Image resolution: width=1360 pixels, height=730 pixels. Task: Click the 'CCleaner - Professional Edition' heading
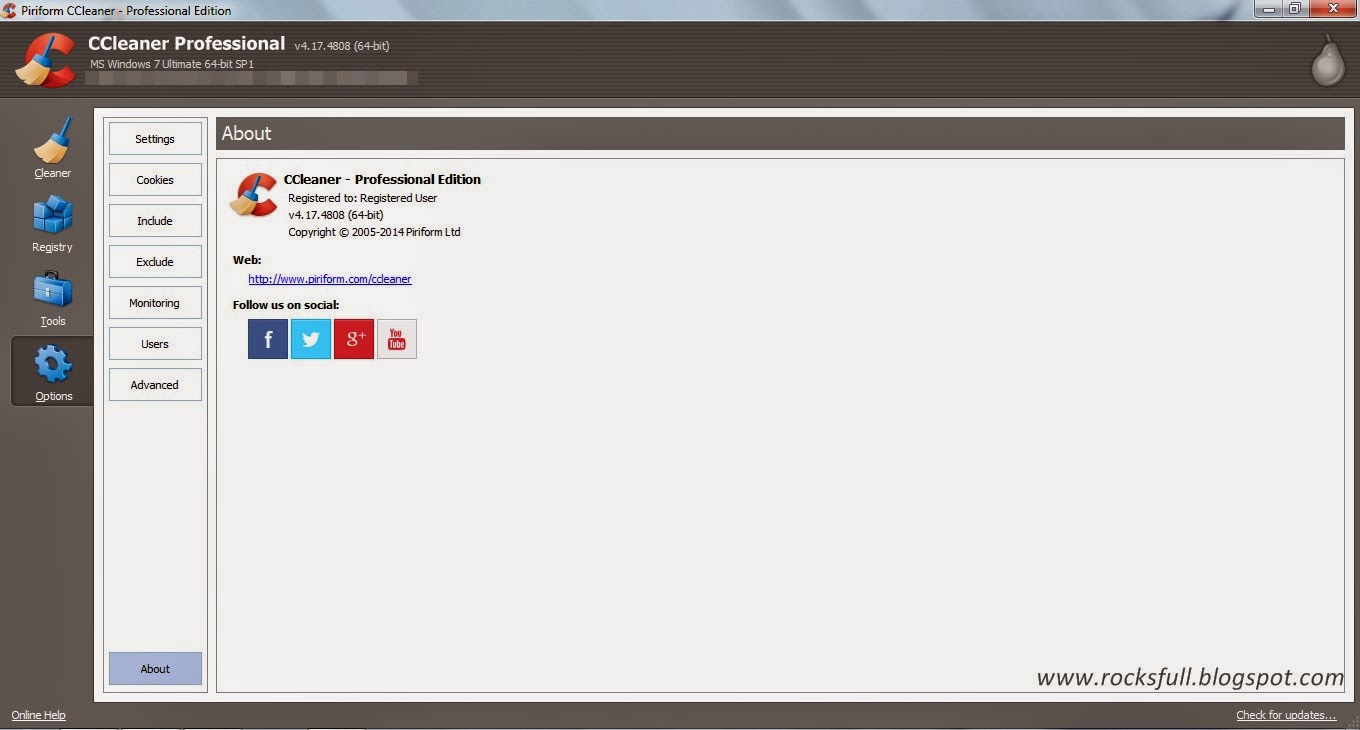pos(382,179)
